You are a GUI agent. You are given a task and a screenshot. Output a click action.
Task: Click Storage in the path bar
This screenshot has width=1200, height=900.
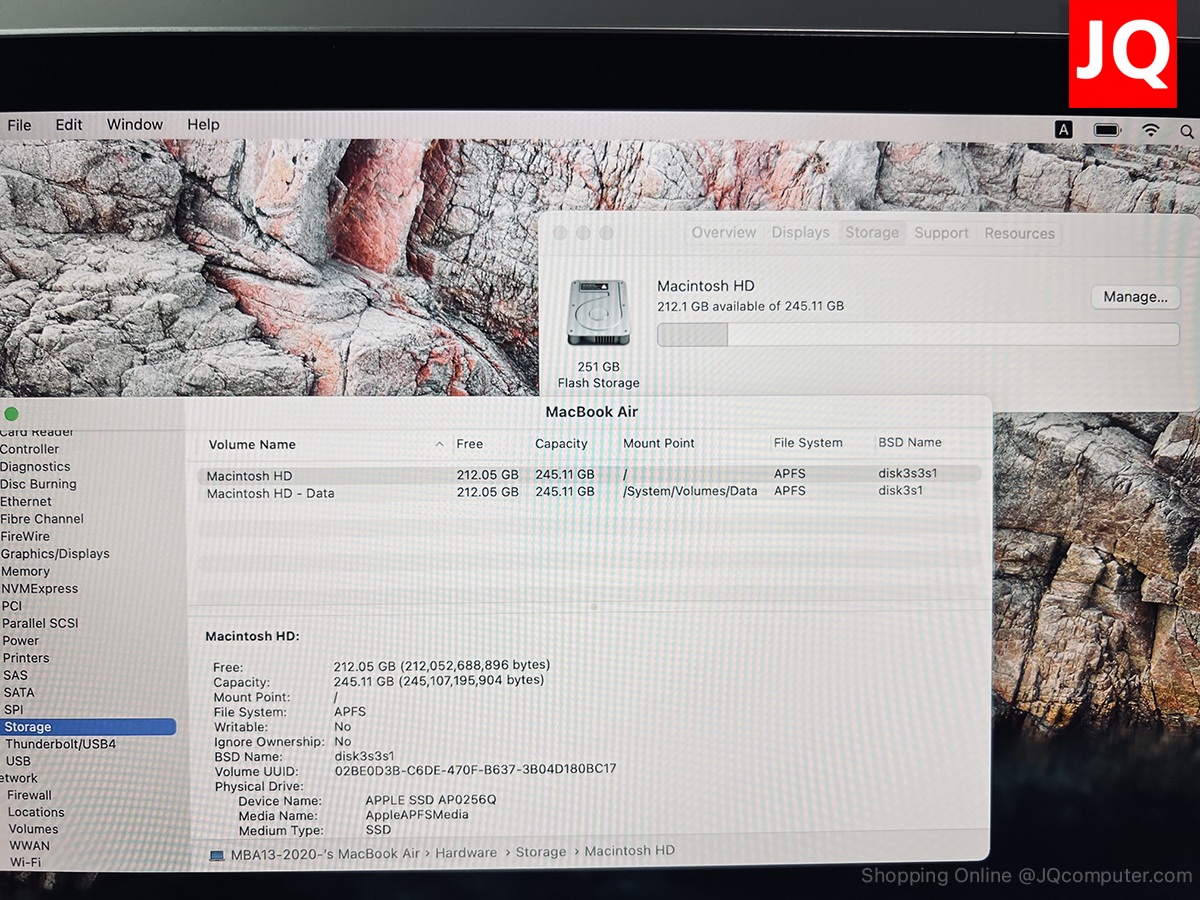tap(541, 852)
